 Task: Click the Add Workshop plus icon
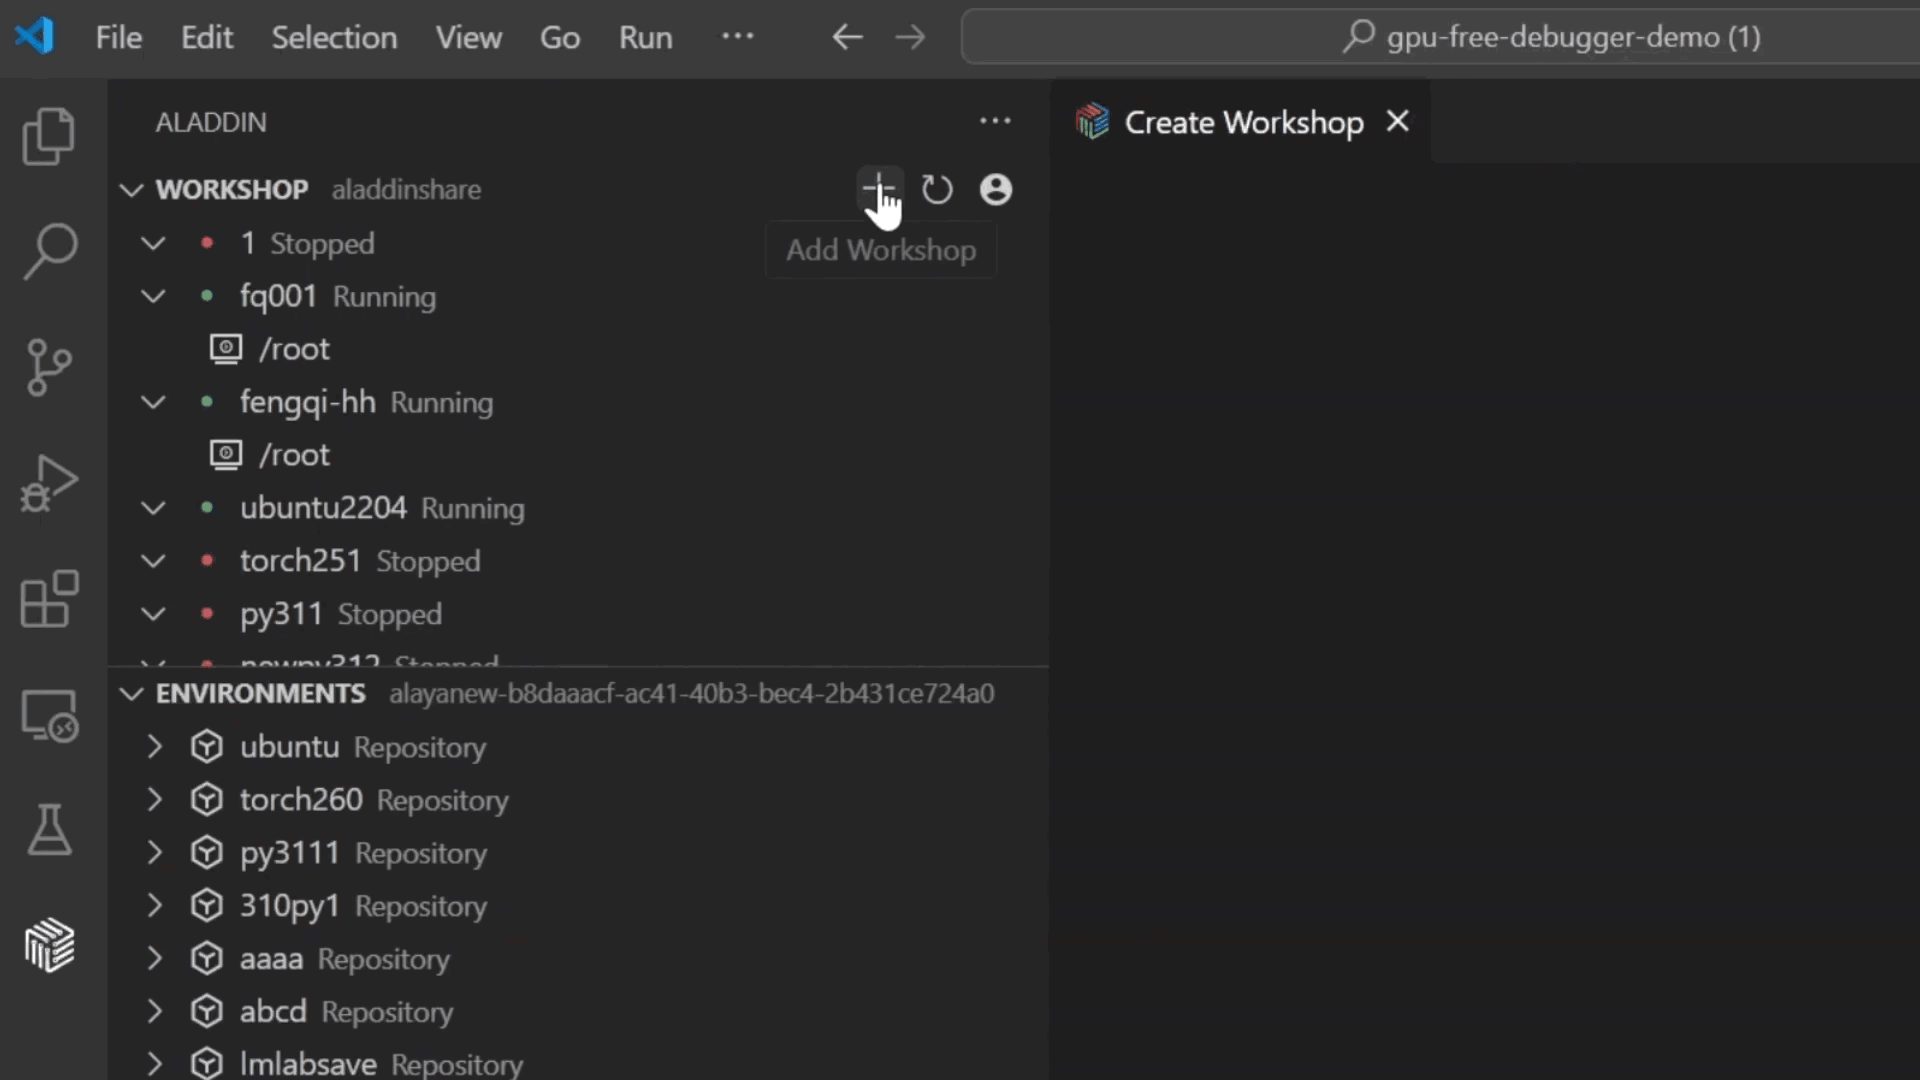click(878, 189)
